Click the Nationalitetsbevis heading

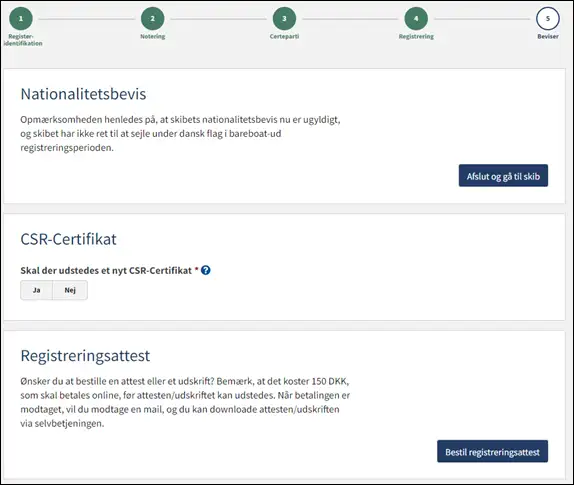tap(83, 94)
